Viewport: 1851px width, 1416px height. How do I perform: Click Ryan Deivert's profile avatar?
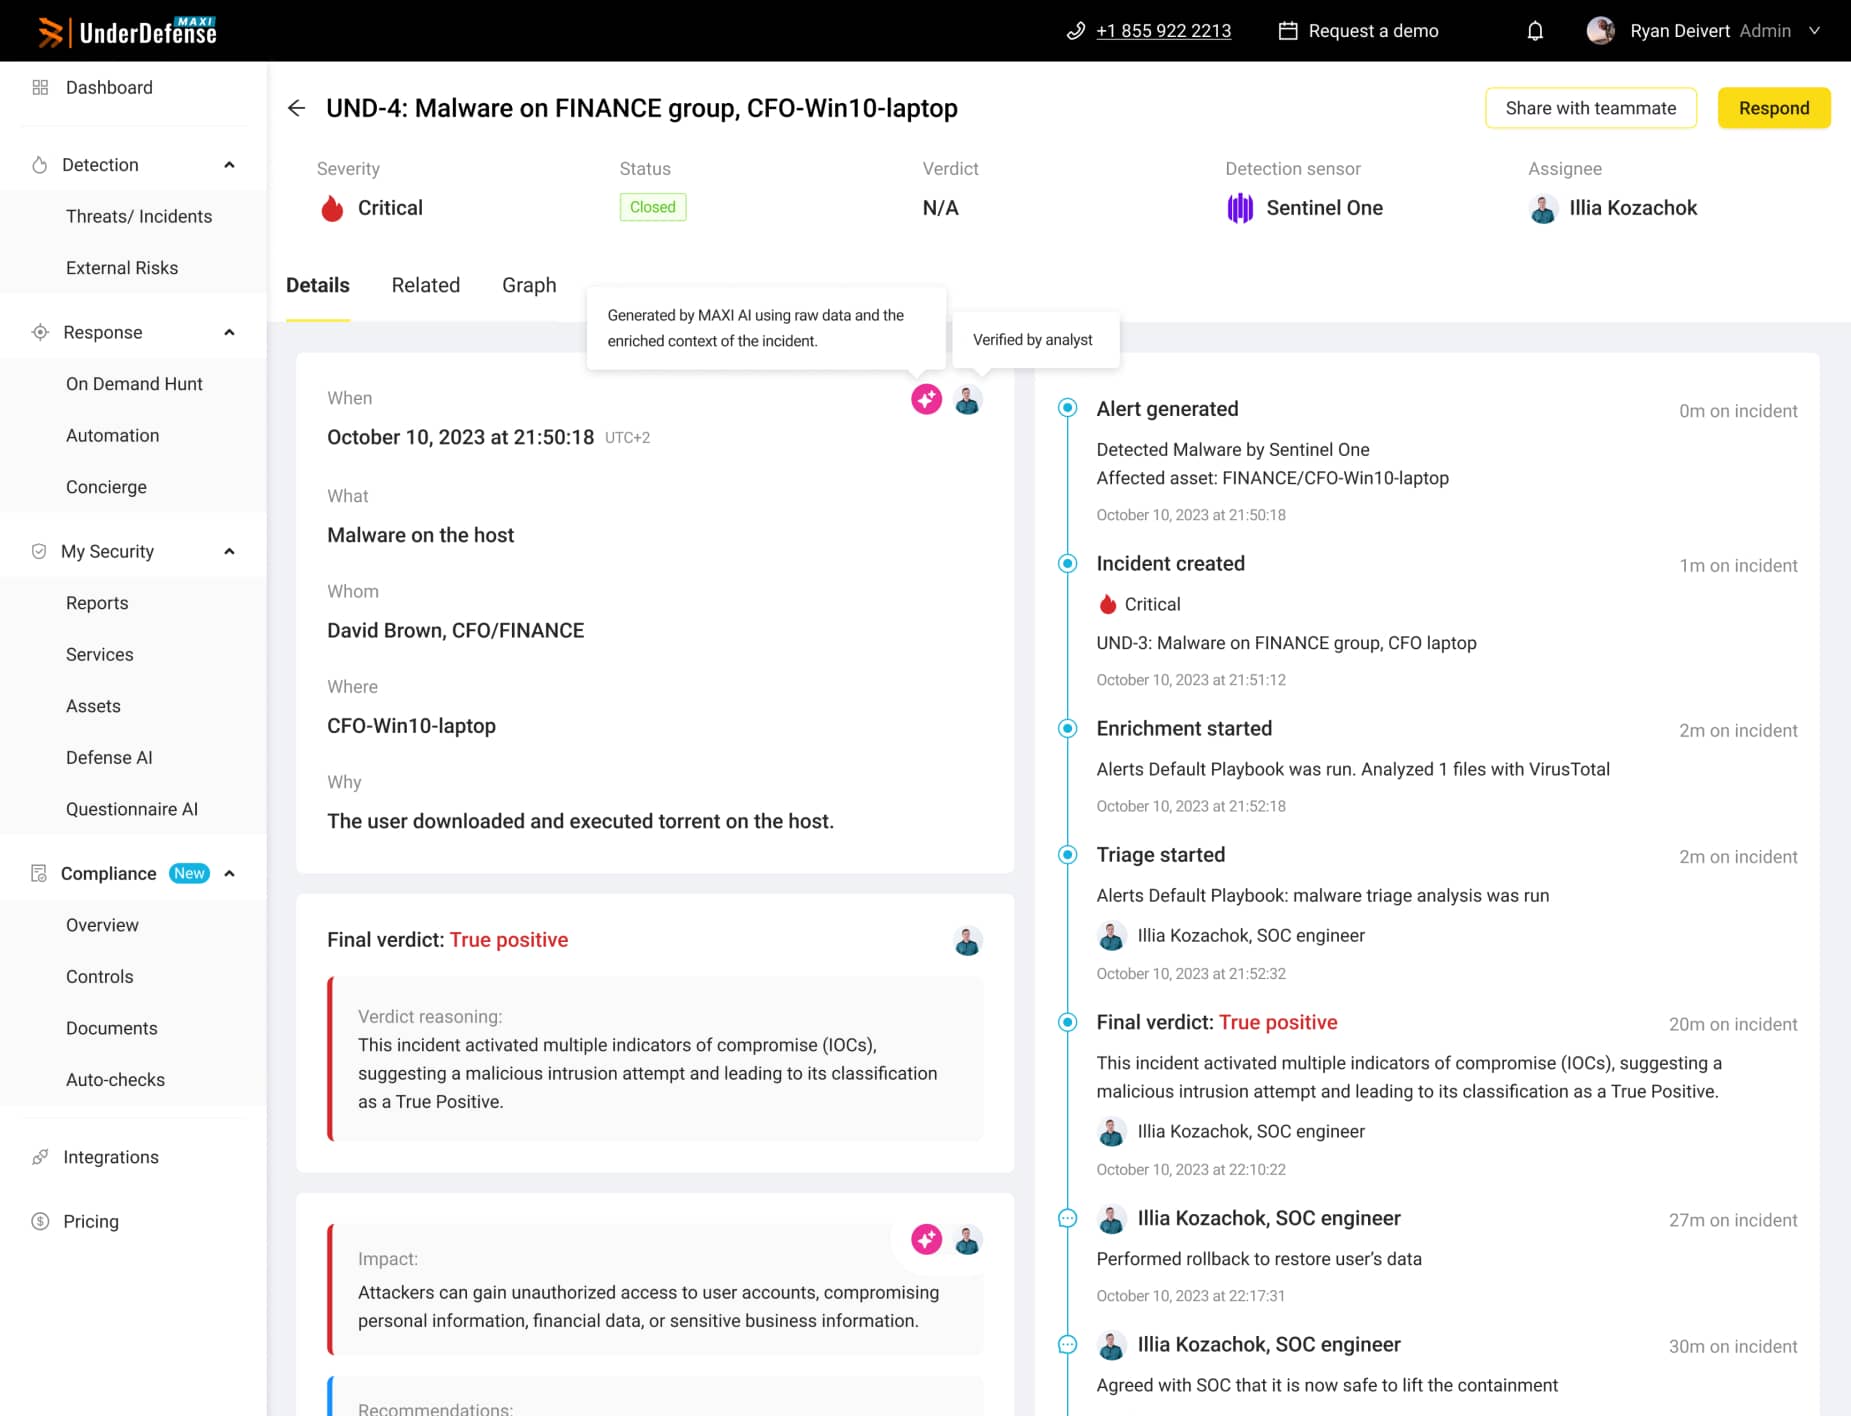click(1600, 30)
